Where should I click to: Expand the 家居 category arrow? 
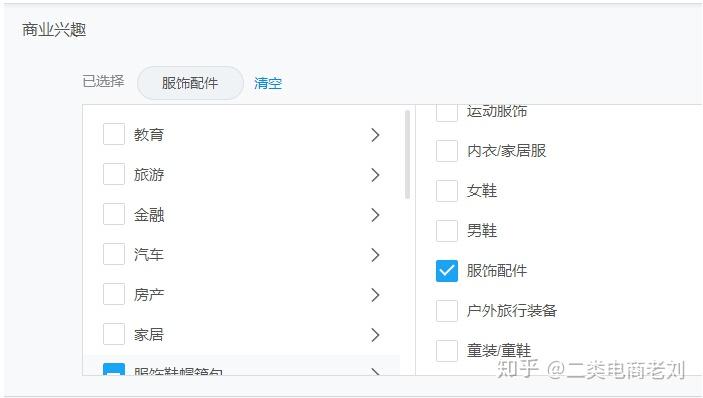(376, 335)
